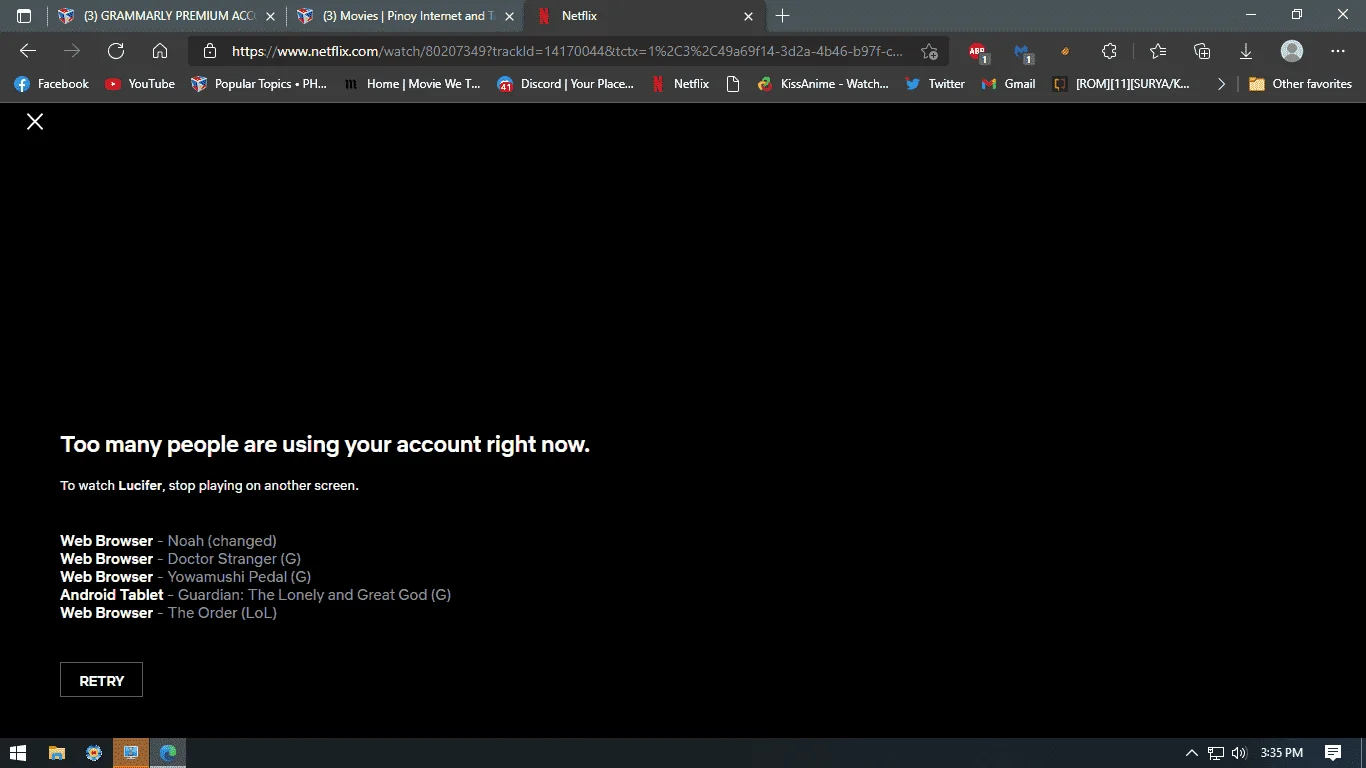Click the blank page bookmark icon
The width and height of the screenshot is (1366, 768).
[733, 84]
